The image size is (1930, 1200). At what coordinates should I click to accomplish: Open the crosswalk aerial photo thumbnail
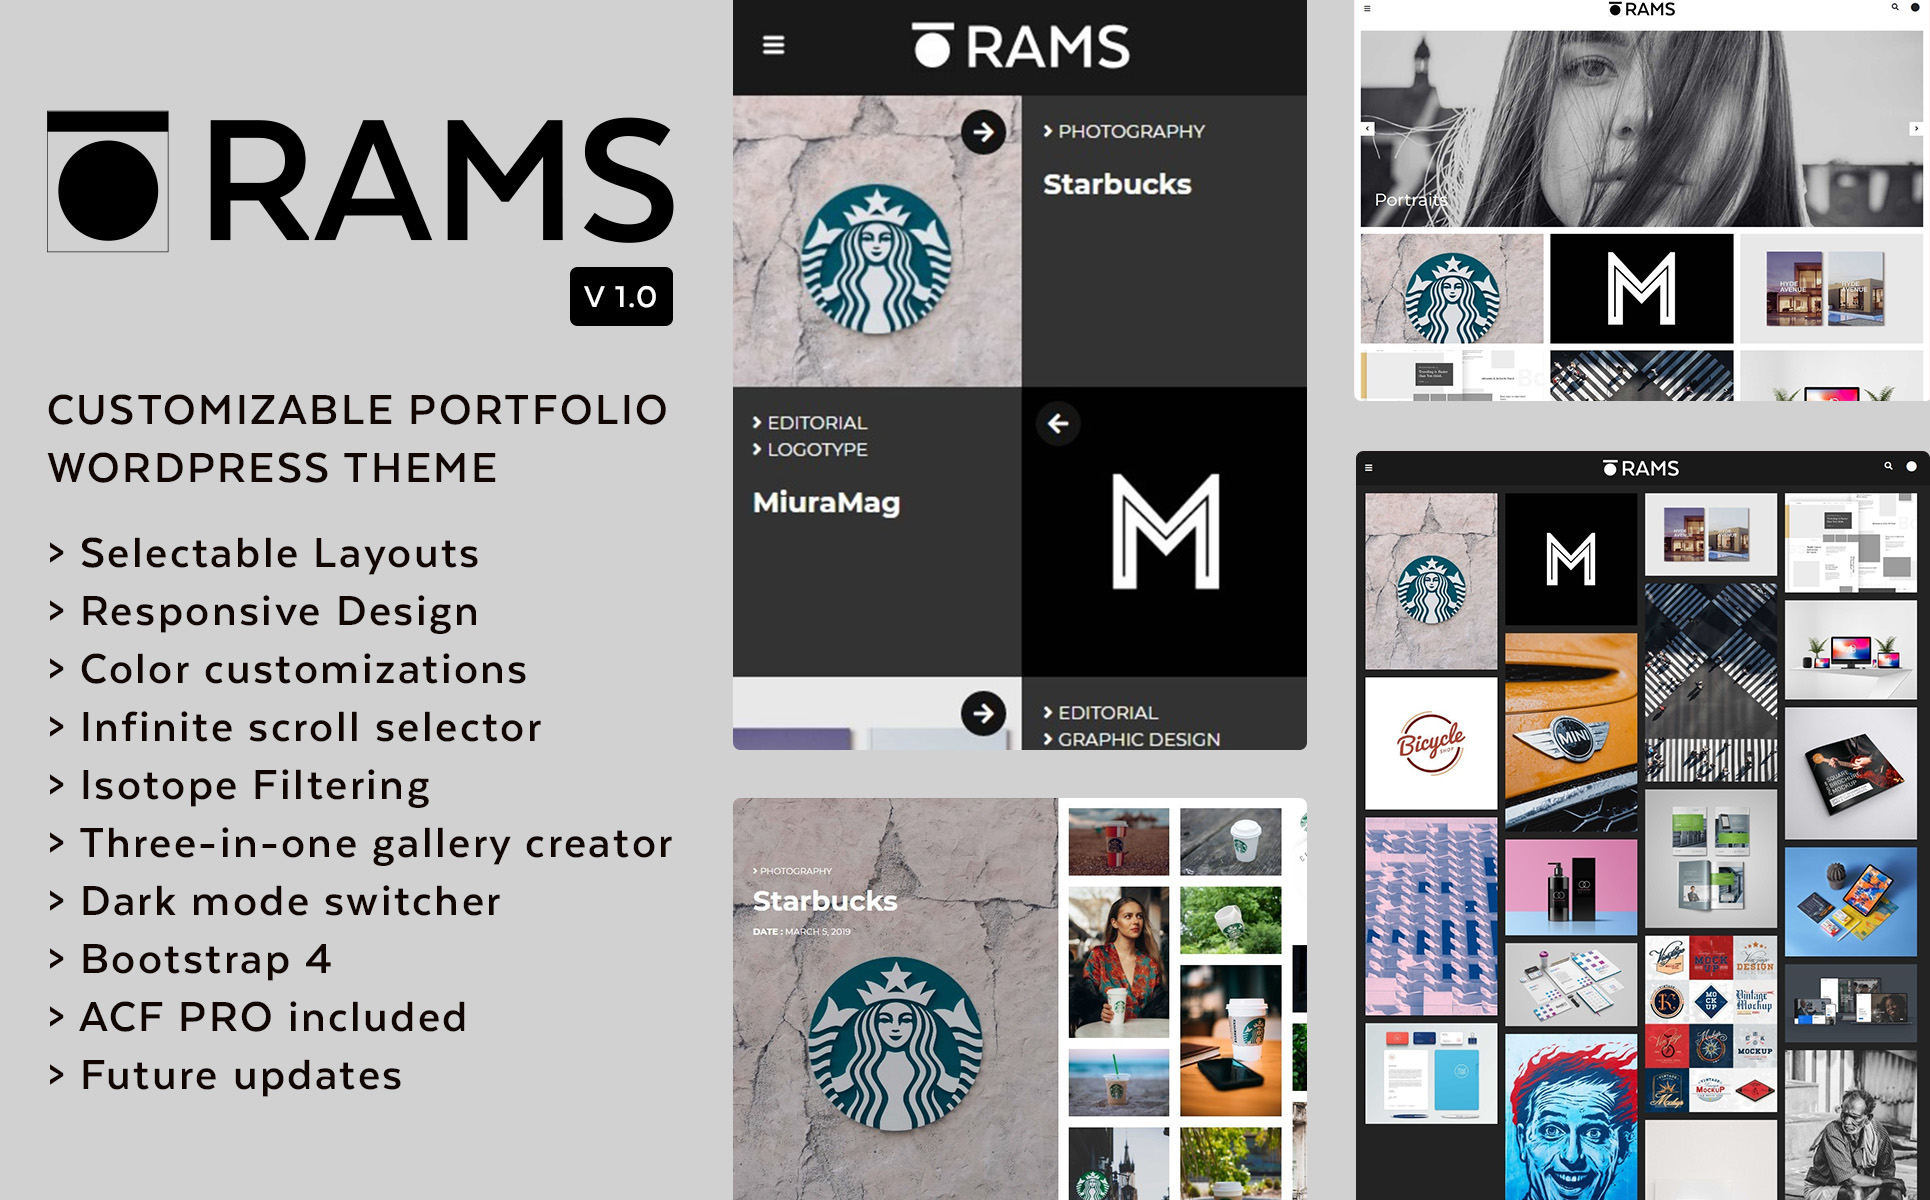[1711, 683]
